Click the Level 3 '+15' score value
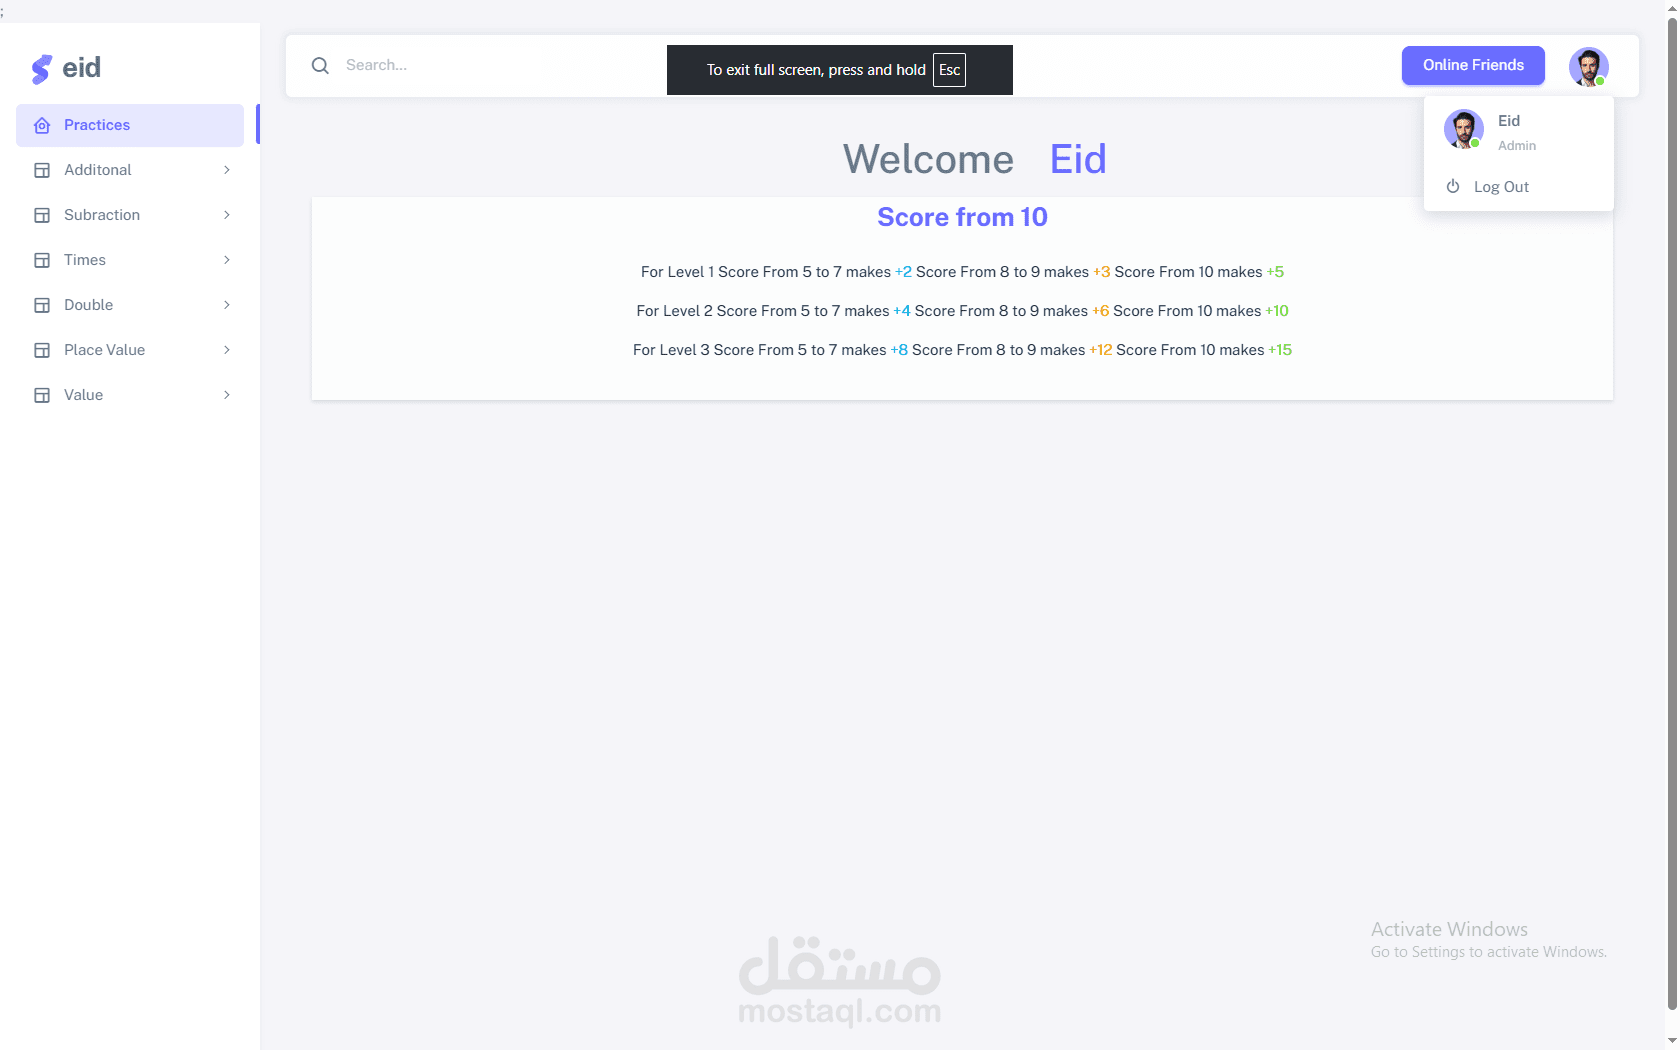Screen dimensions: 1680x1050 click(x=1280, y=350)
